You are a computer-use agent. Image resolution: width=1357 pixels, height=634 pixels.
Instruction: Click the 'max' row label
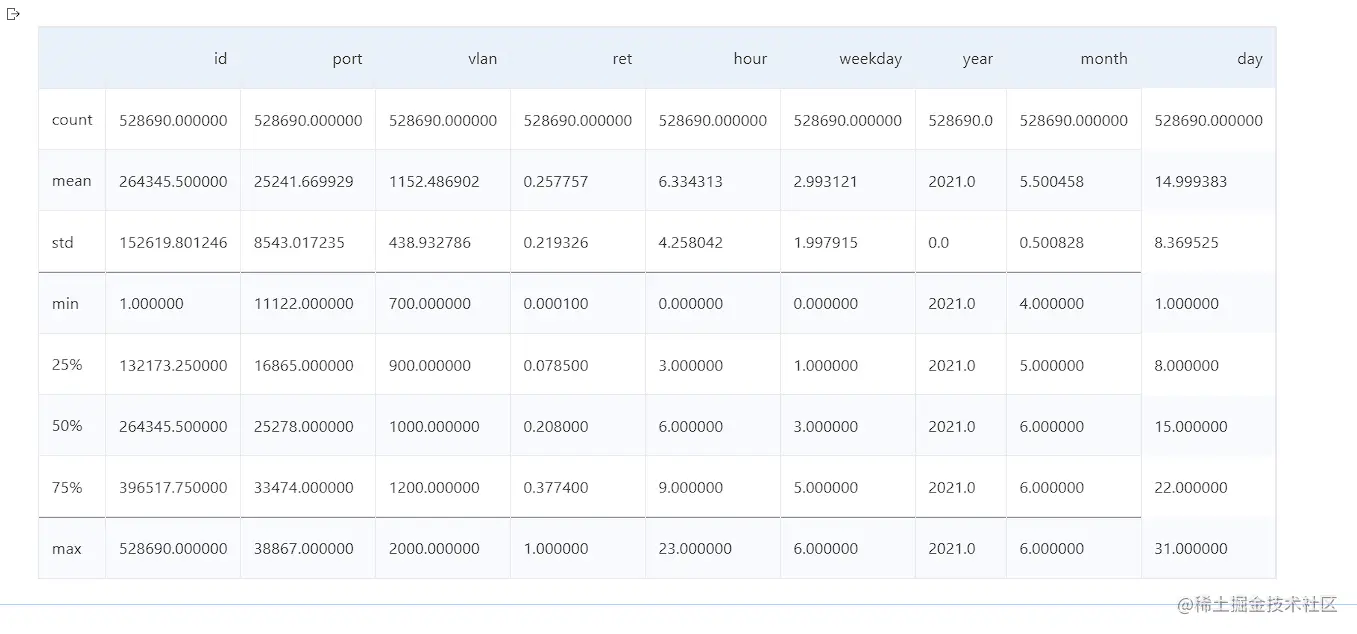pyautogui.click(x=66, y=548)
